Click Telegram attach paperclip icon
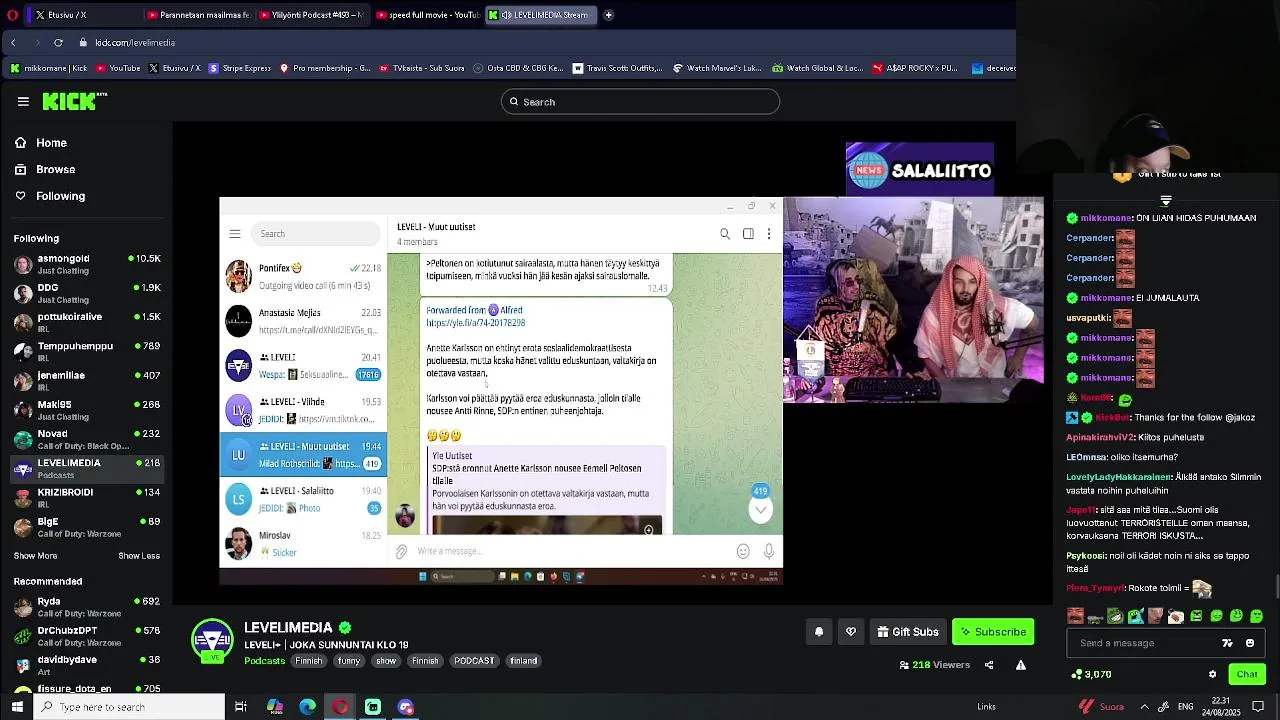The width and height of the screenshot is (1280, 720). (x=401, y=552)
